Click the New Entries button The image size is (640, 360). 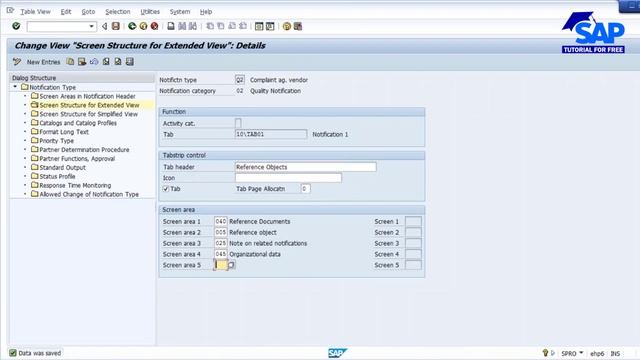[43, 62]
